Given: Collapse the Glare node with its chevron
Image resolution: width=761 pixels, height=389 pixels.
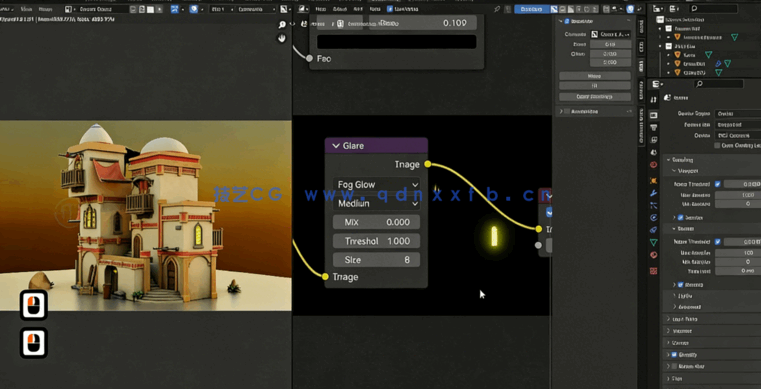Looking at the screenshot, I should click(336, 146).
